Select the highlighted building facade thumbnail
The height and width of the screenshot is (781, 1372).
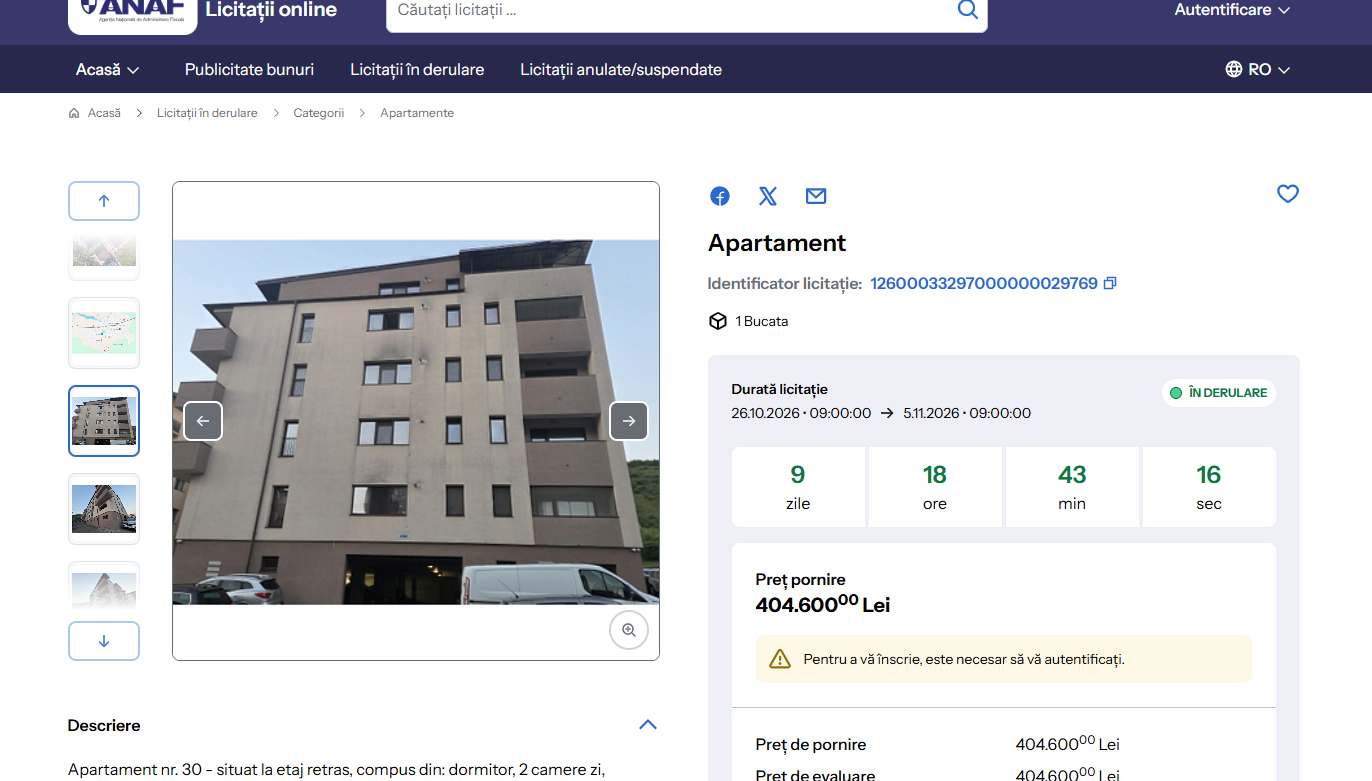104,421
